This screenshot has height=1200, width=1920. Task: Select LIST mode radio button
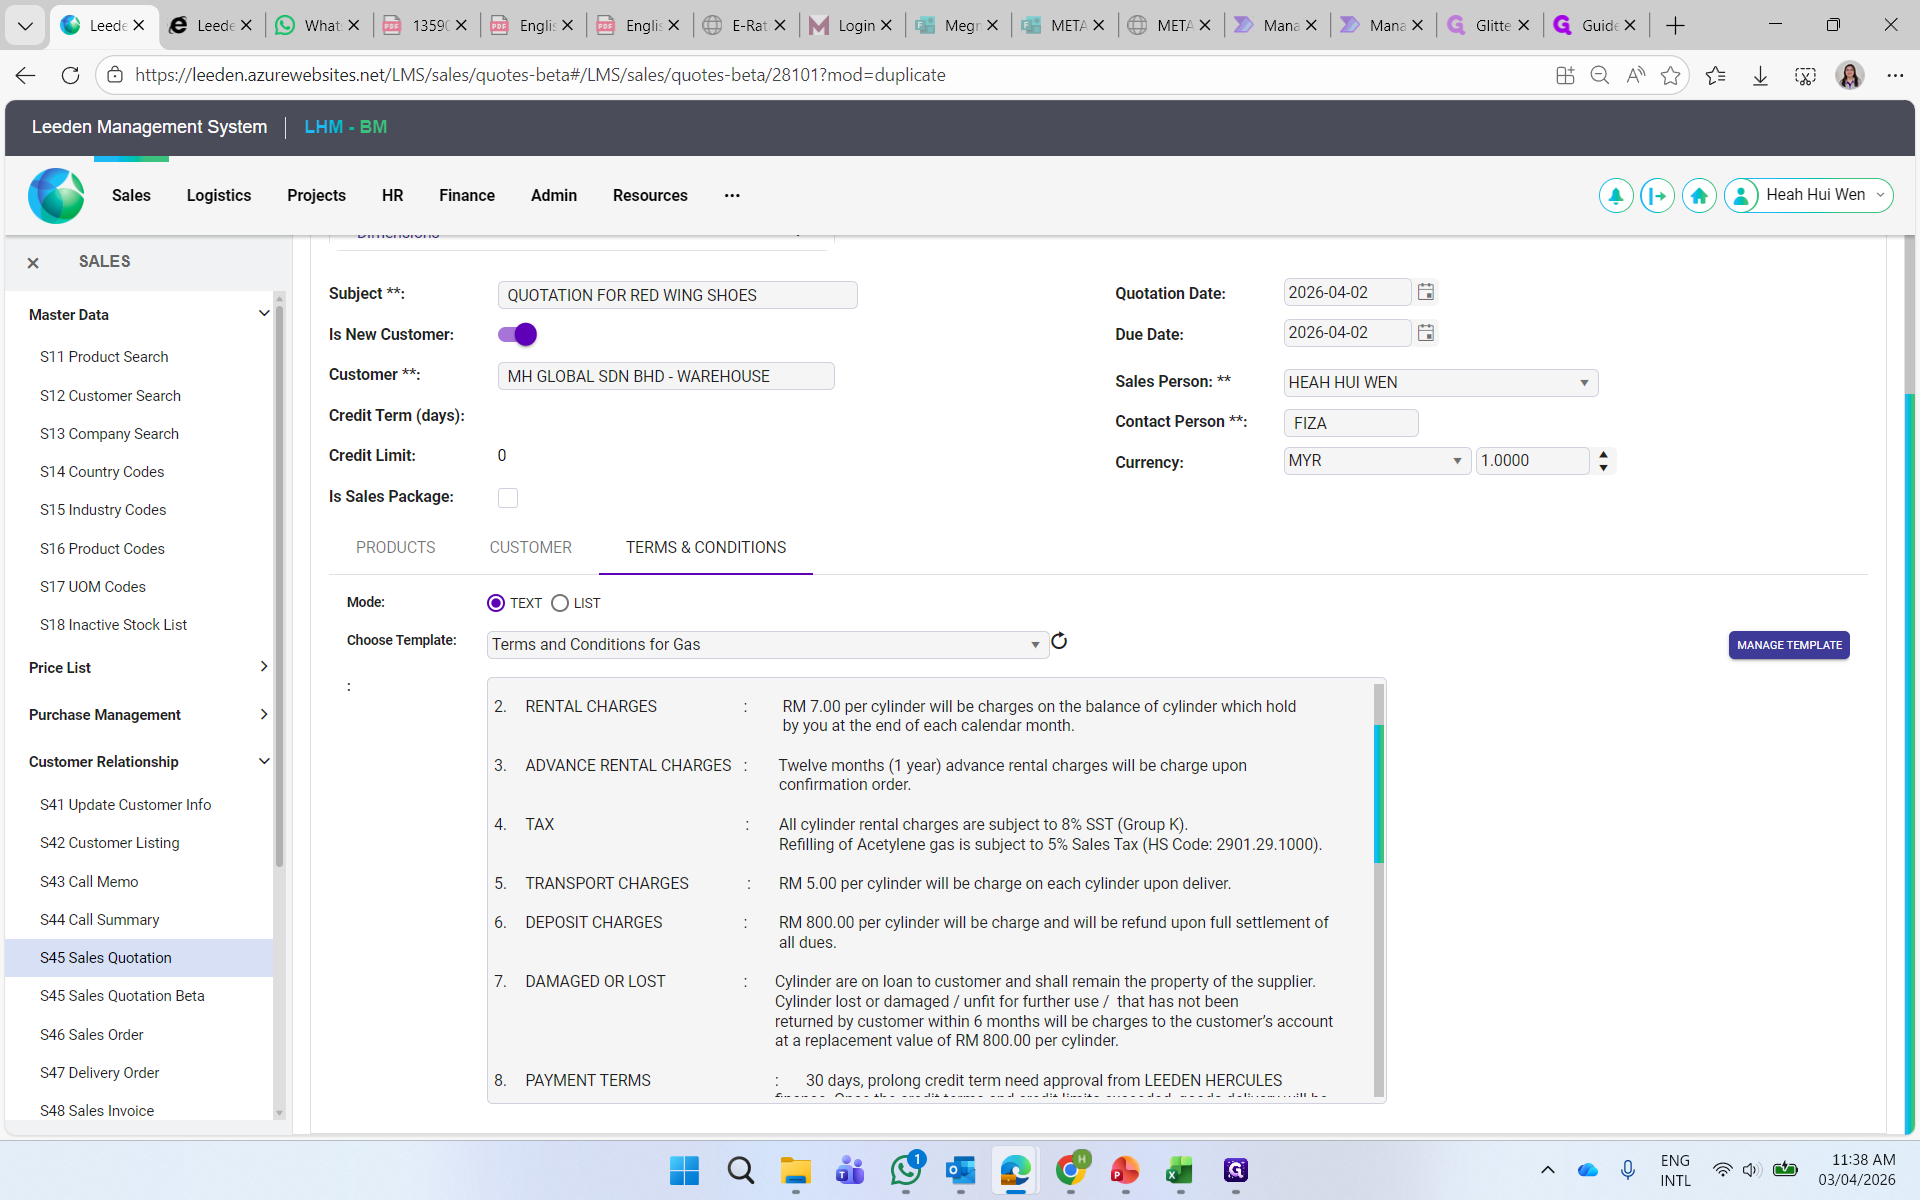tap(560, 603)
